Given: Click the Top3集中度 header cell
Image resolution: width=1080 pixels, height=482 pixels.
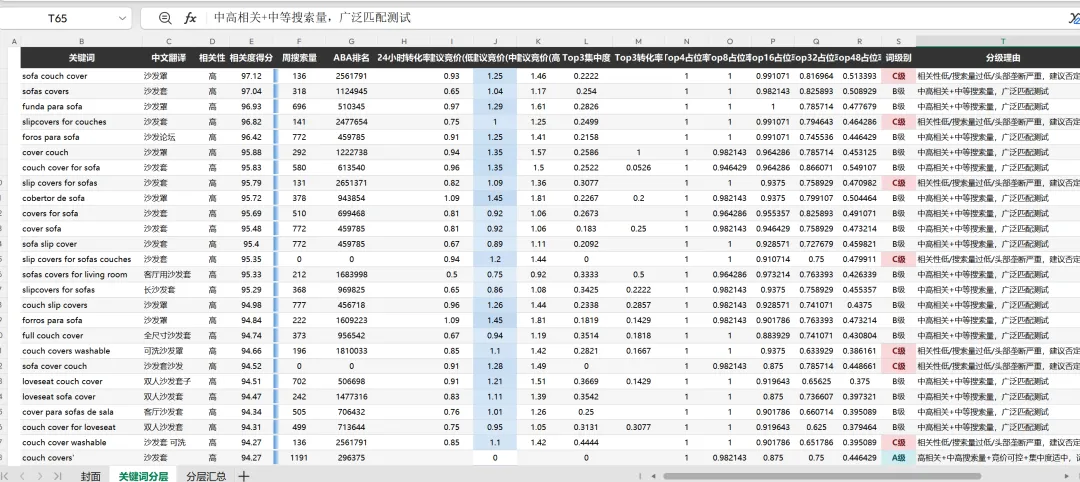Looking at the screenshot, I should (586, 58).
